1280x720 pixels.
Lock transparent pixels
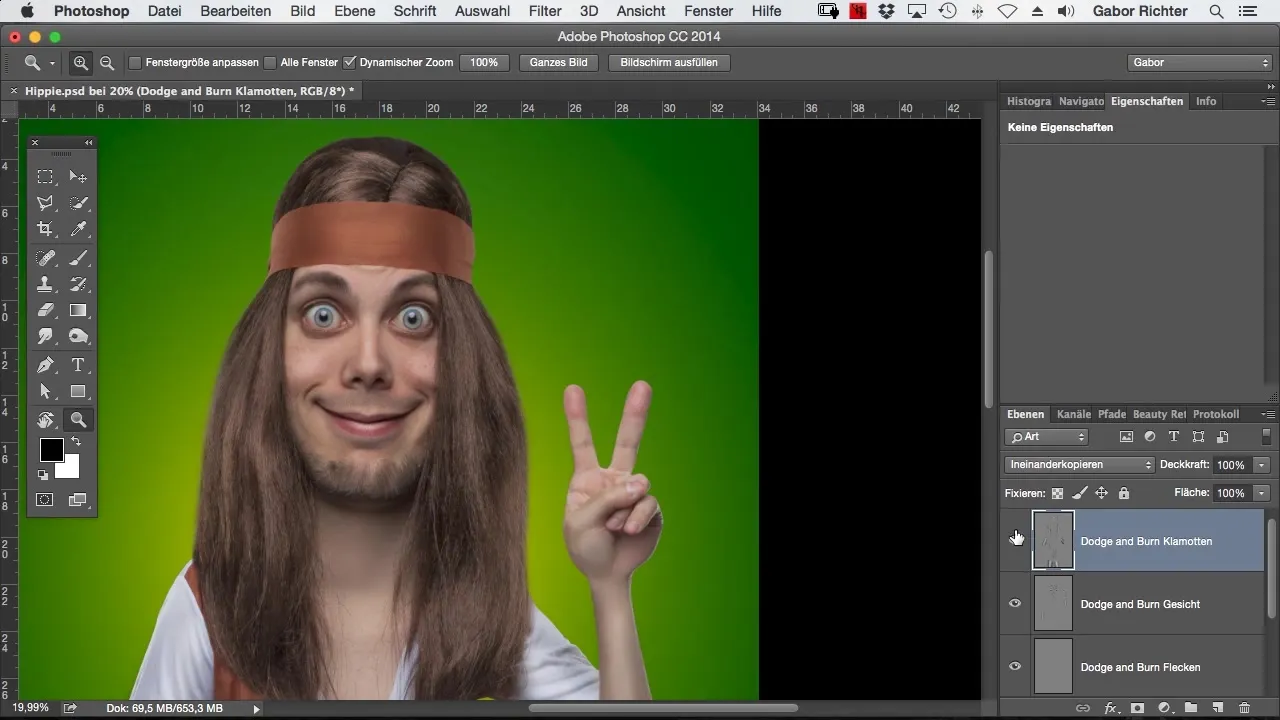(x=1057, y=493)
